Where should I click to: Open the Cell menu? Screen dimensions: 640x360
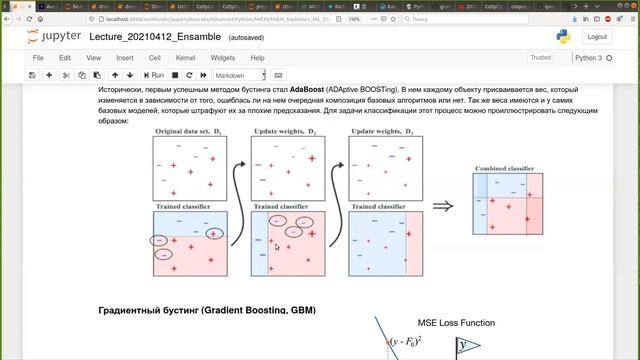tap(154, 58)
